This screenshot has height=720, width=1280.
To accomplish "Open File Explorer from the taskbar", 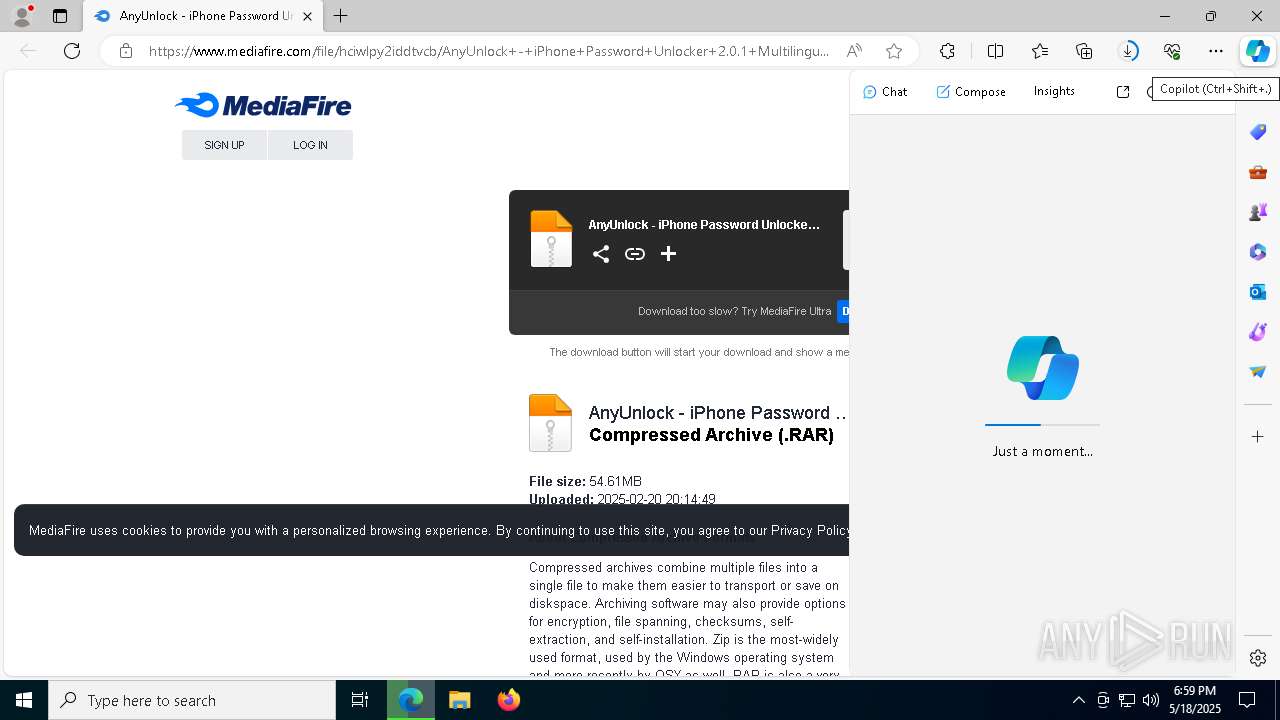I will [x=459, y=700].
